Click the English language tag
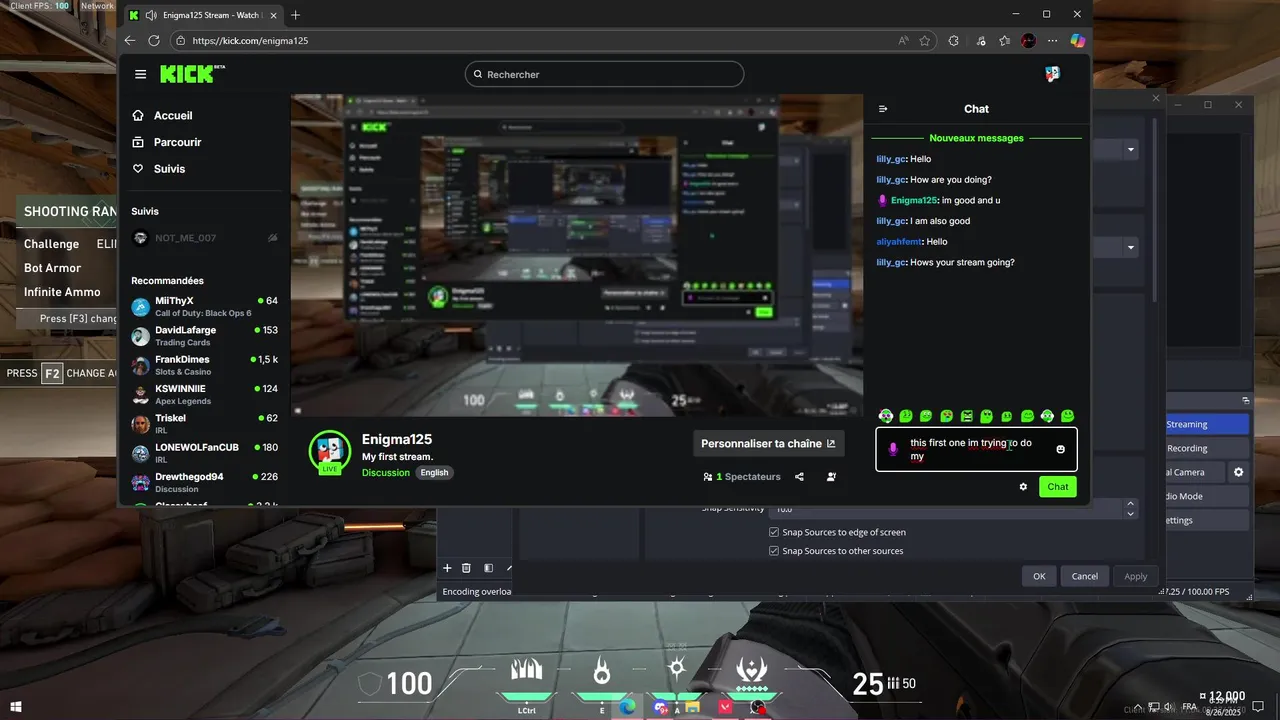 [x=434, y=472]
